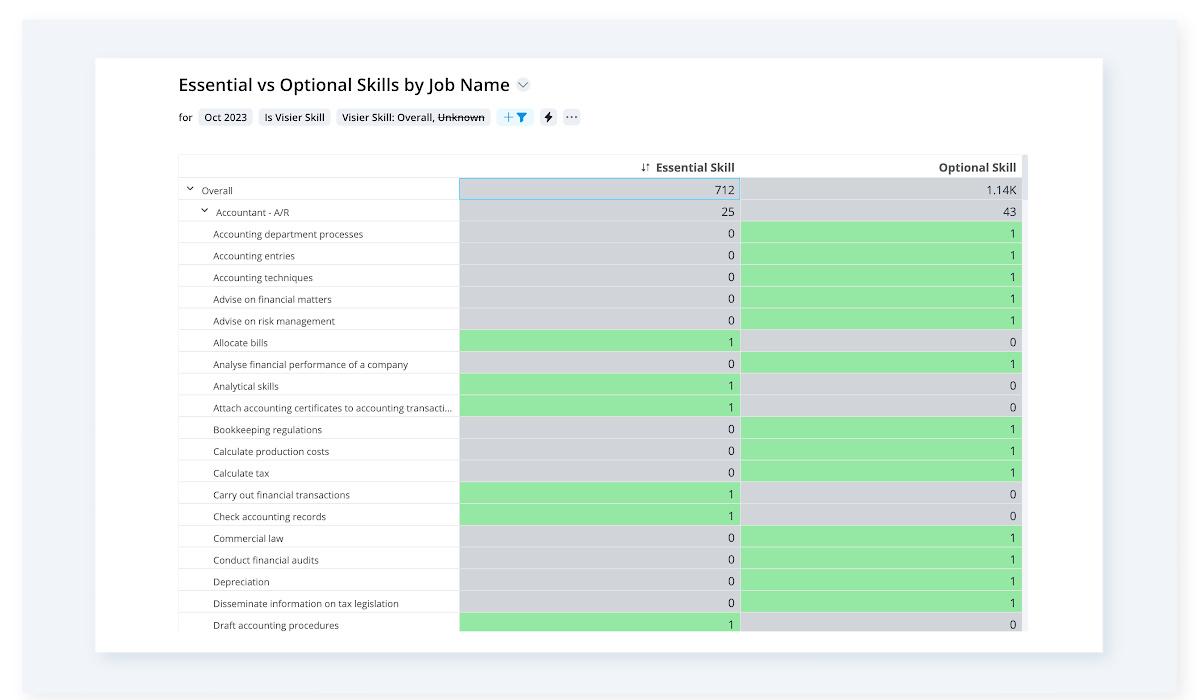The height and width of the screenshot is (700, 1200).
Task: Click the table vertical scrollbar thumb
Action: tap(1025, 177)
